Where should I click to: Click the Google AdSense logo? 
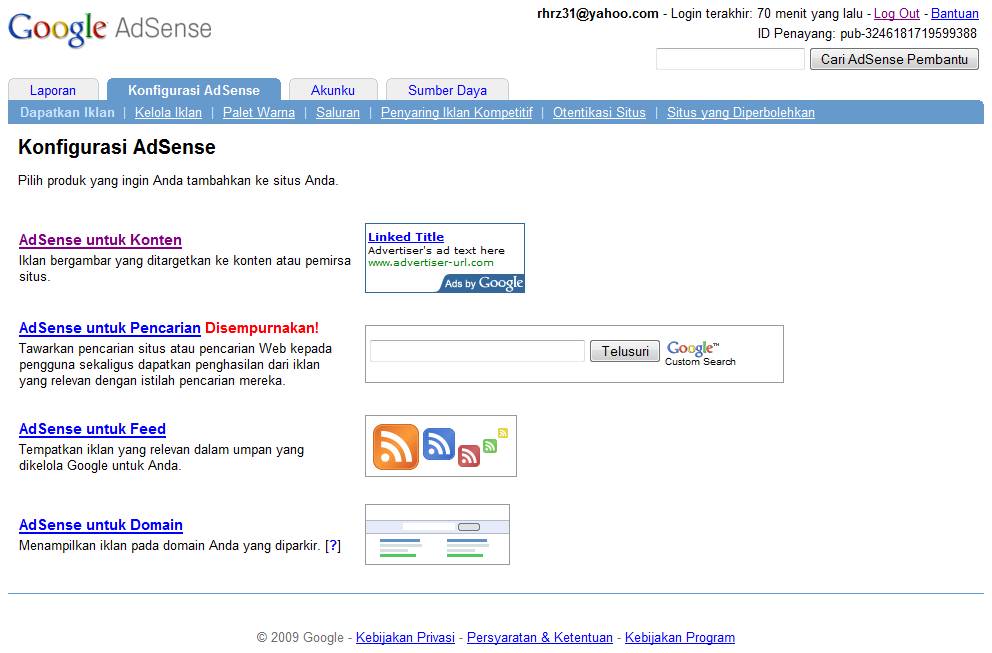pos(110,28)
